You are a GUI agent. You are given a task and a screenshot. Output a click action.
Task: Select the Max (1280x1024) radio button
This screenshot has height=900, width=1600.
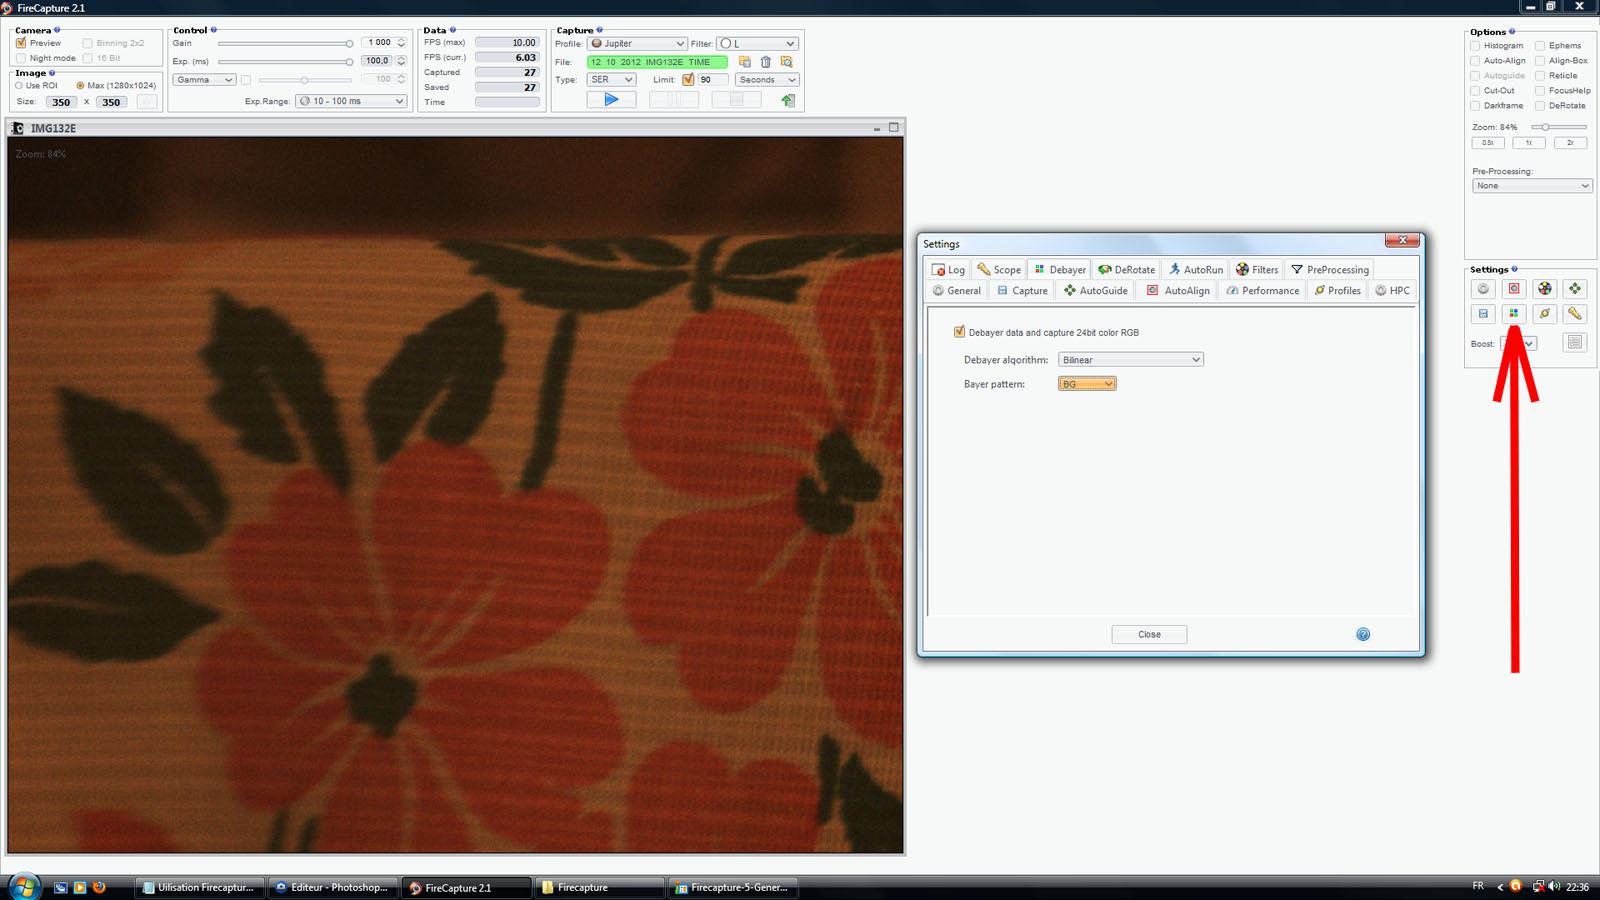click(80, 86)
